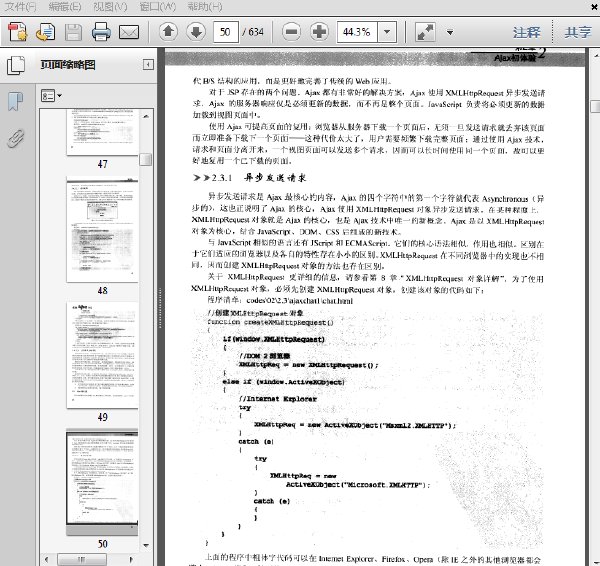This screenshot has height=566, width=600.
Task: Click the page number field showing 50
Action: click(x=225, y=32)
